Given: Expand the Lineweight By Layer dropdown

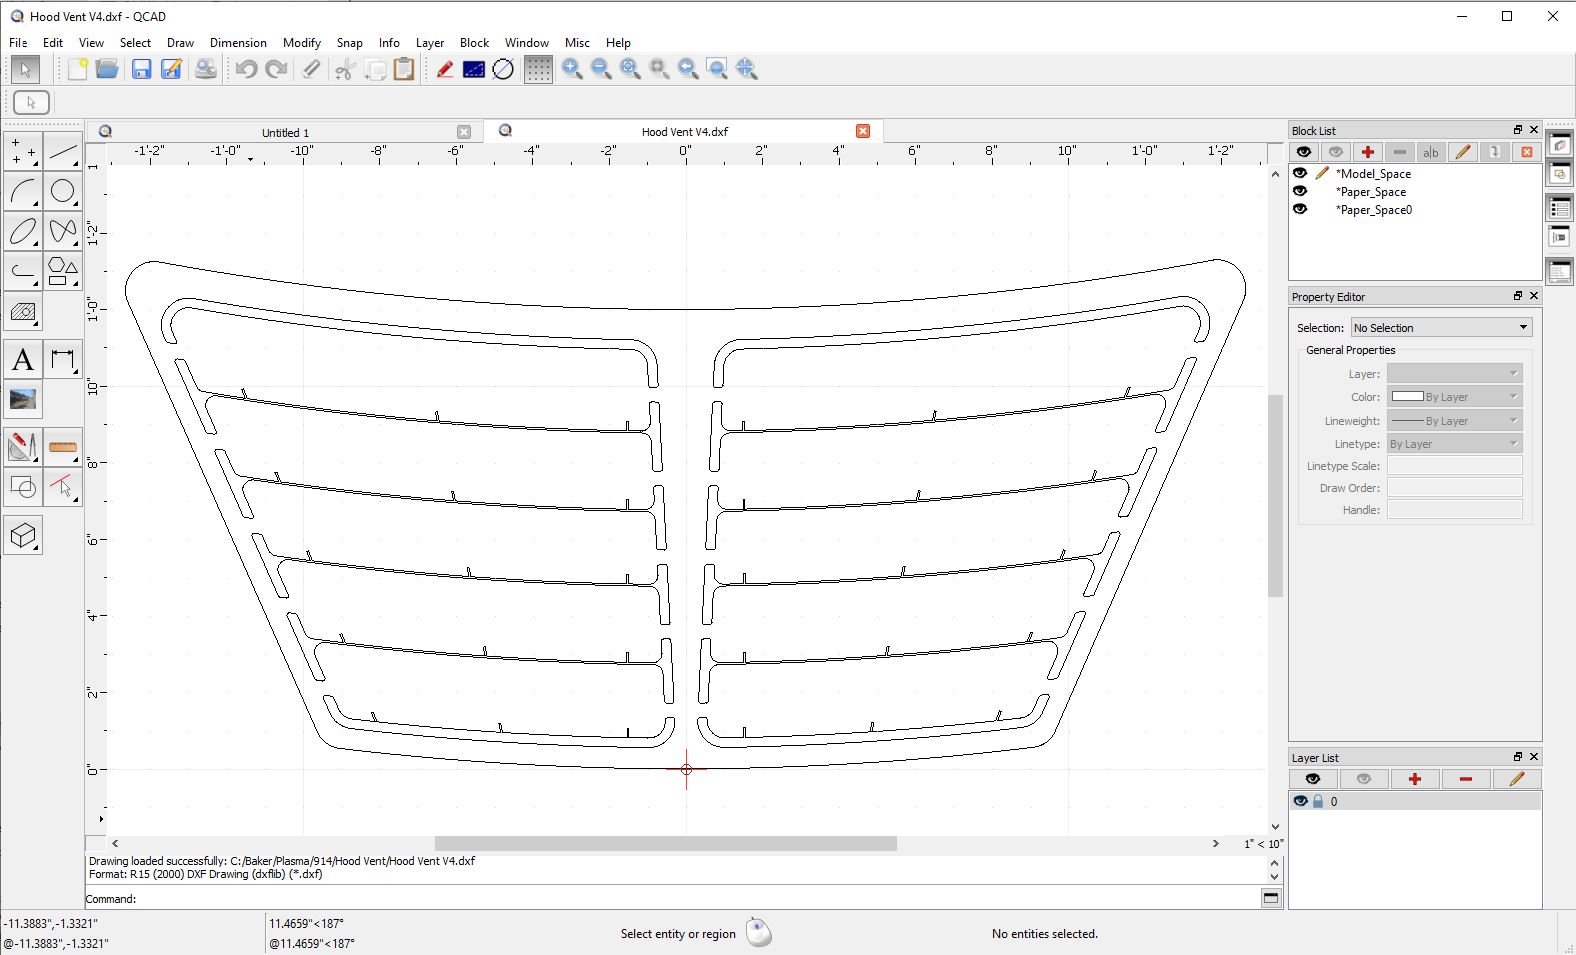Looking at the screenshot, I should click(x=1455, y=421).
